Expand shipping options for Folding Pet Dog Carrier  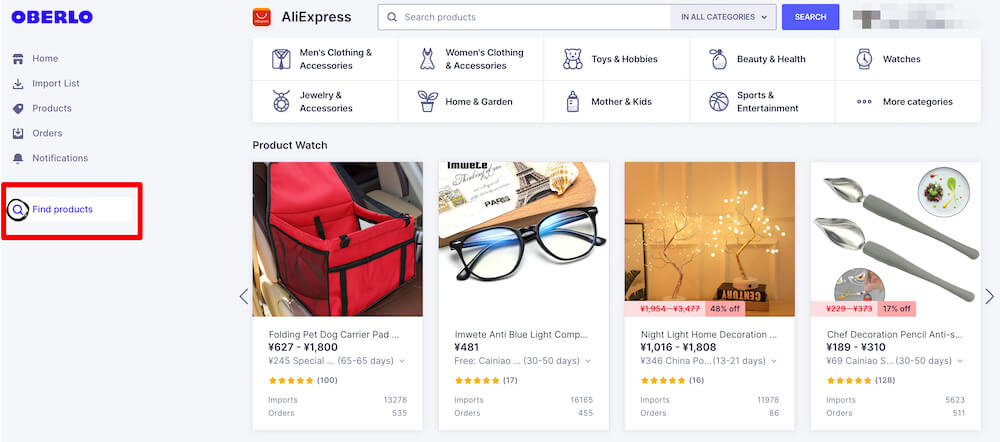(x=402, y=361)
